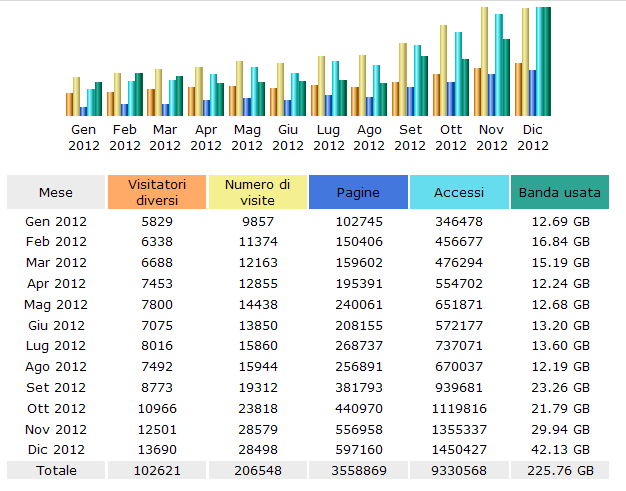This screenshot has height=491, width=626.
Task: Click visits value 28498
Action: pos(258,450)
